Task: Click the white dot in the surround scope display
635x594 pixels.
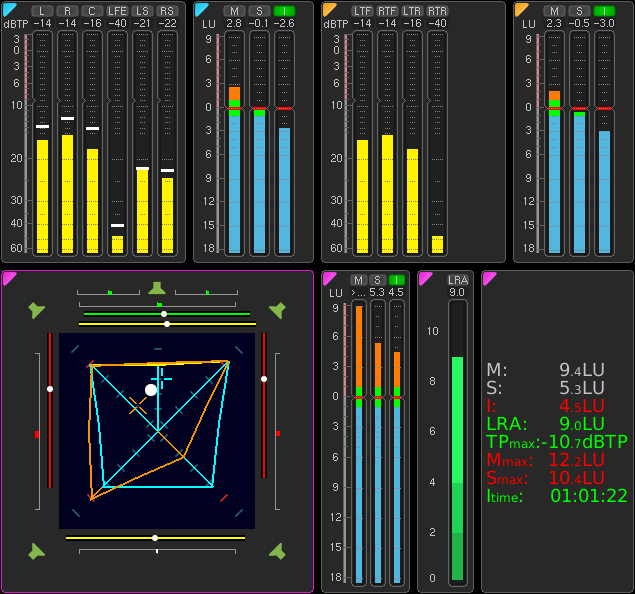Action: pyautogui.click(x=151, y=389)
